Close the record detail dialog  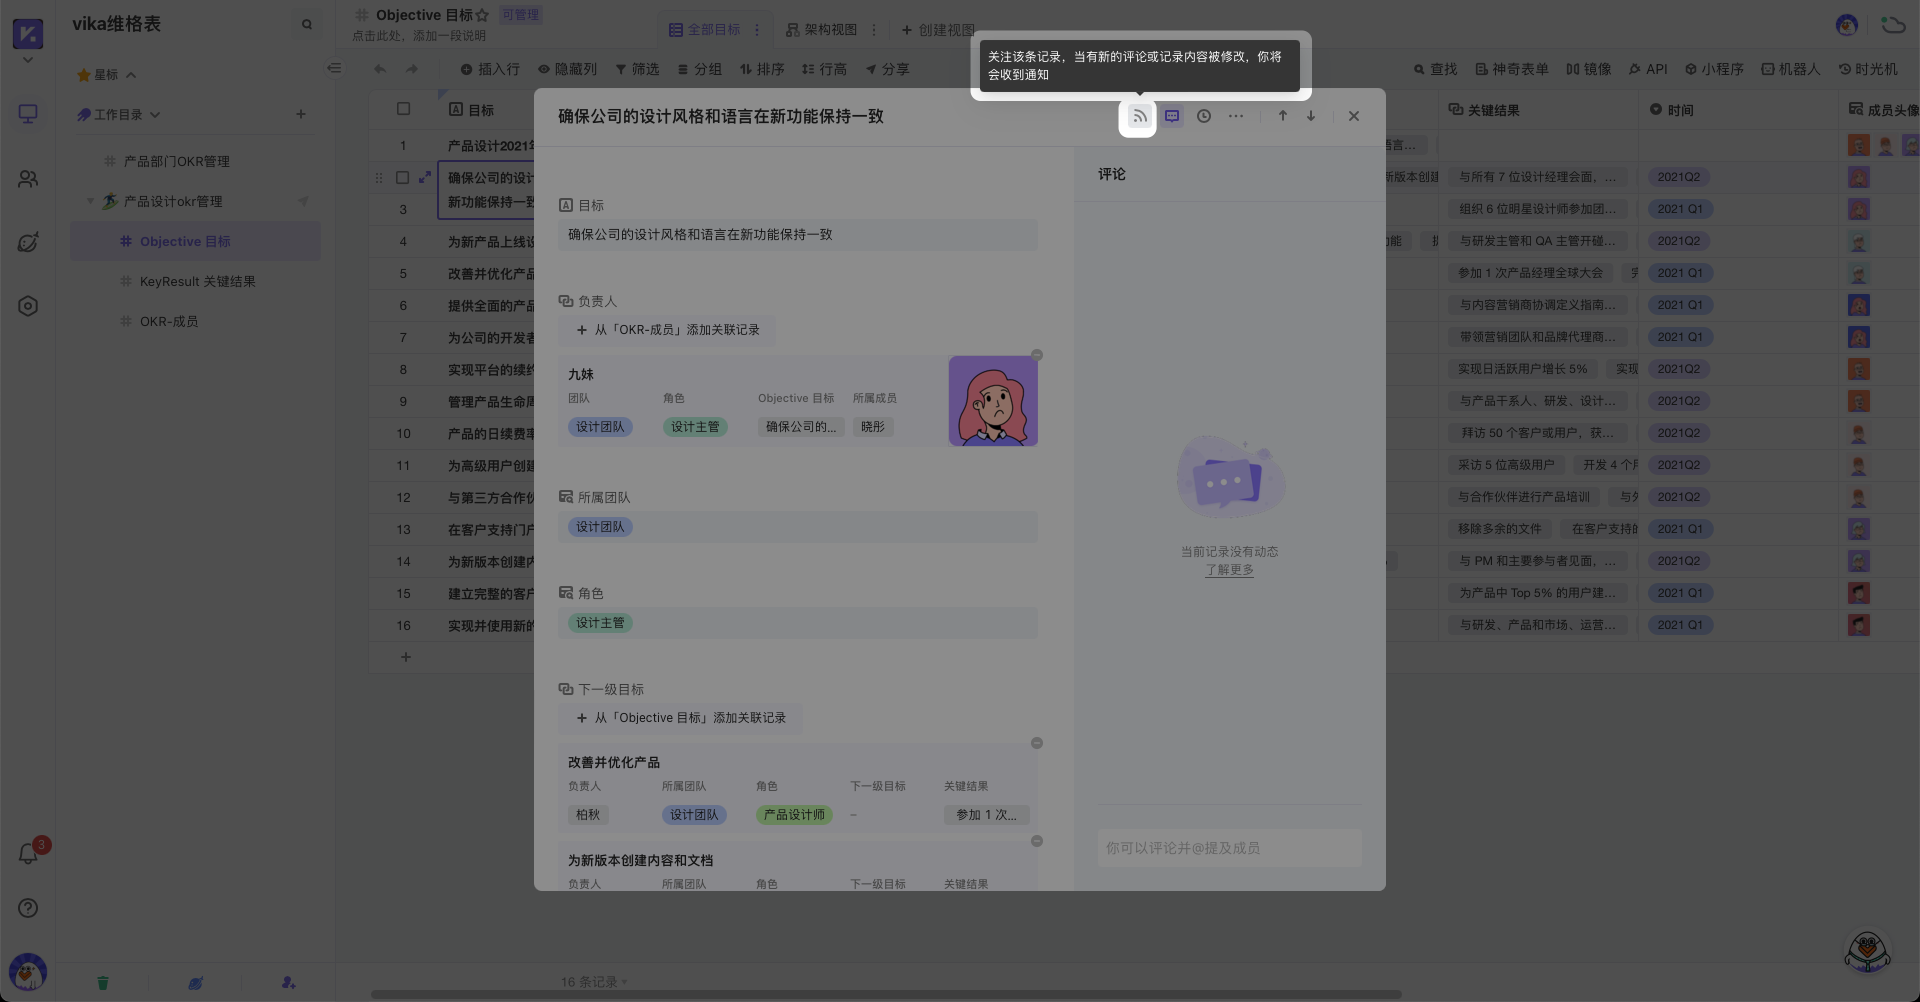point(1354,116)
